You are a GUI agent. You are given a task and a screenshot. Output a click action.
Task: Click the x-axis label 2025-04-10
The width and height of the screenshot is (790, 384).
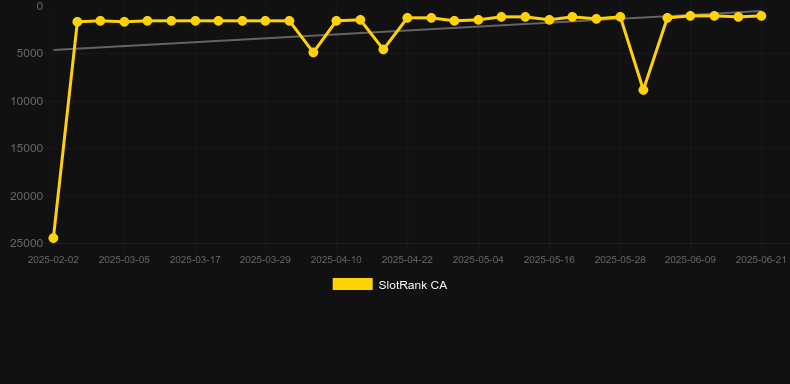(336, 260)
